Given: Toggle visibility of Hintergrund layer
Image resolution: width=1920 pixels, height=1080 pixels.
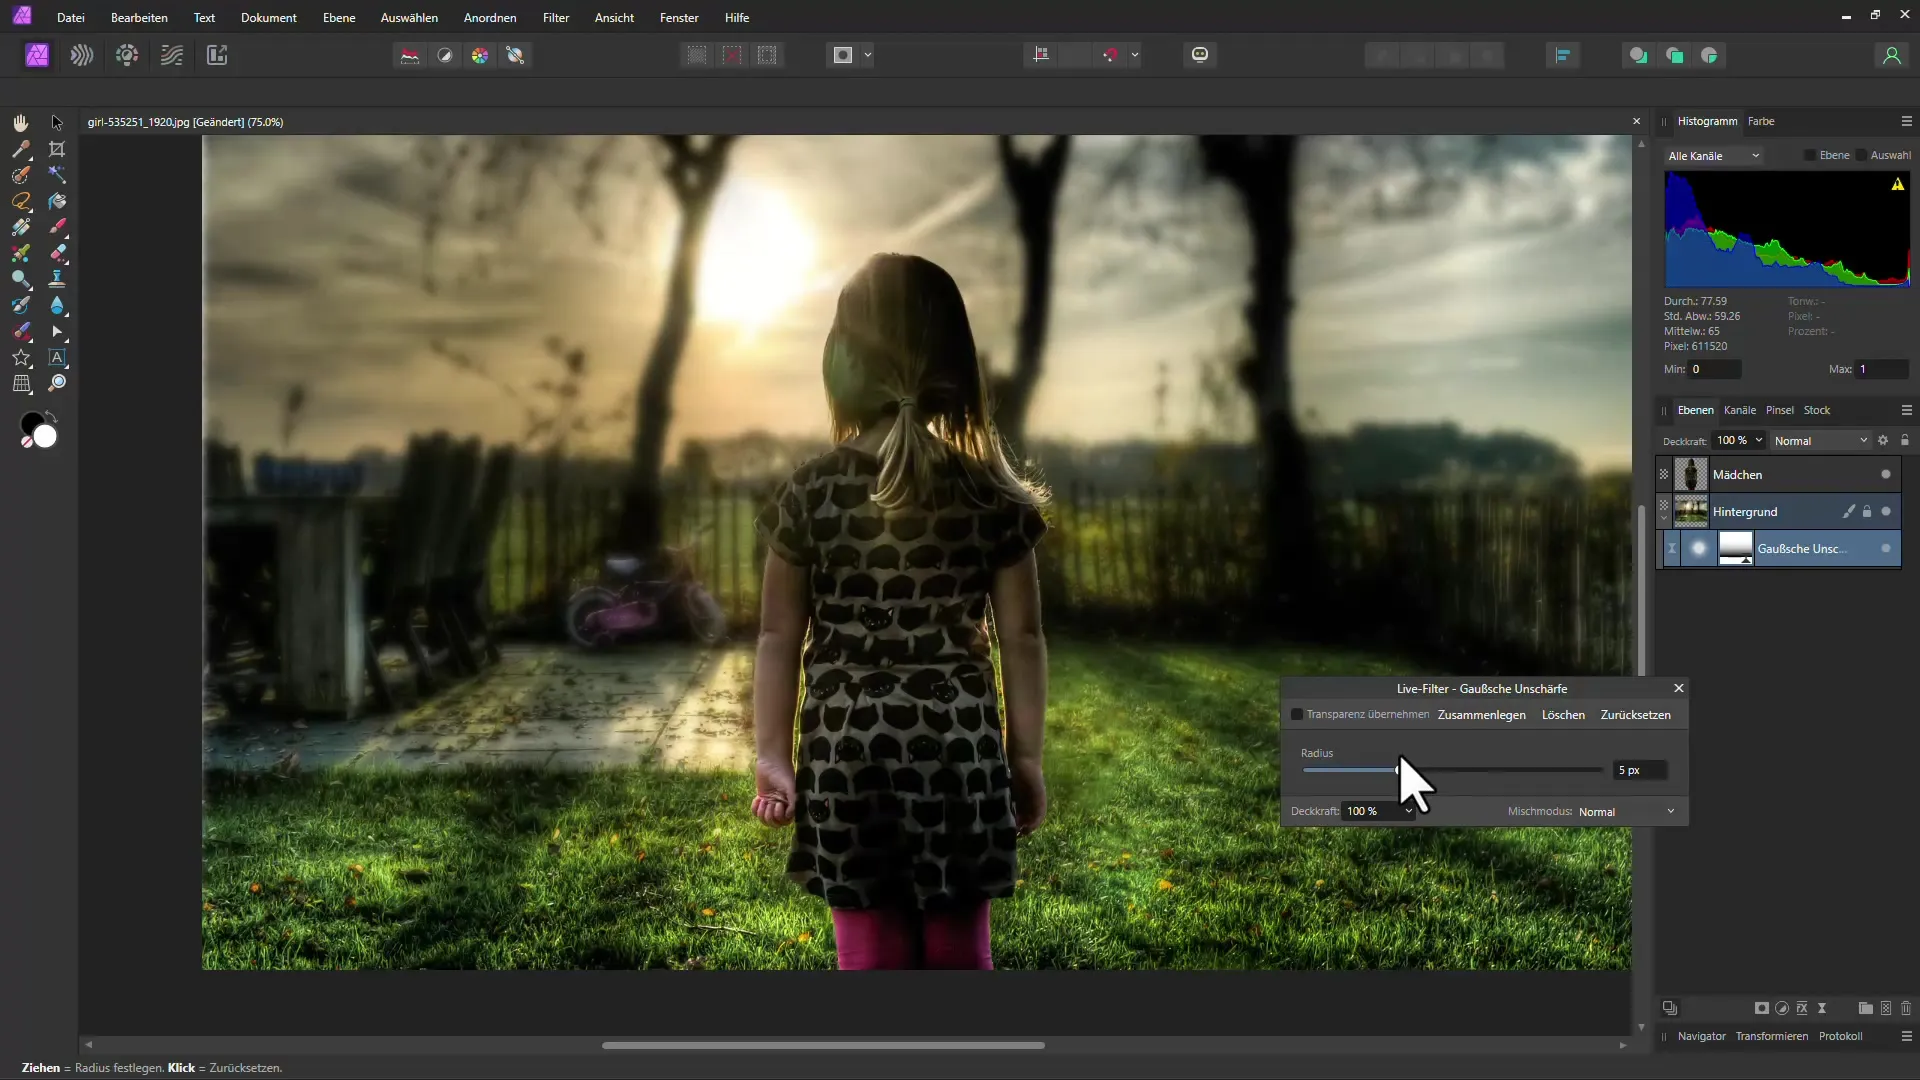Looking at the screenshot, I should tap(1890, 510).
